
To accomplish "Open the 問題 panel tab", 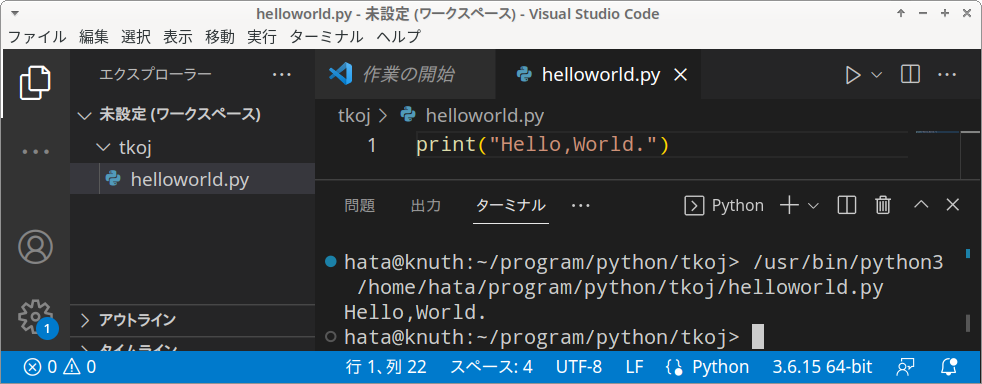I will pos(359,205).
